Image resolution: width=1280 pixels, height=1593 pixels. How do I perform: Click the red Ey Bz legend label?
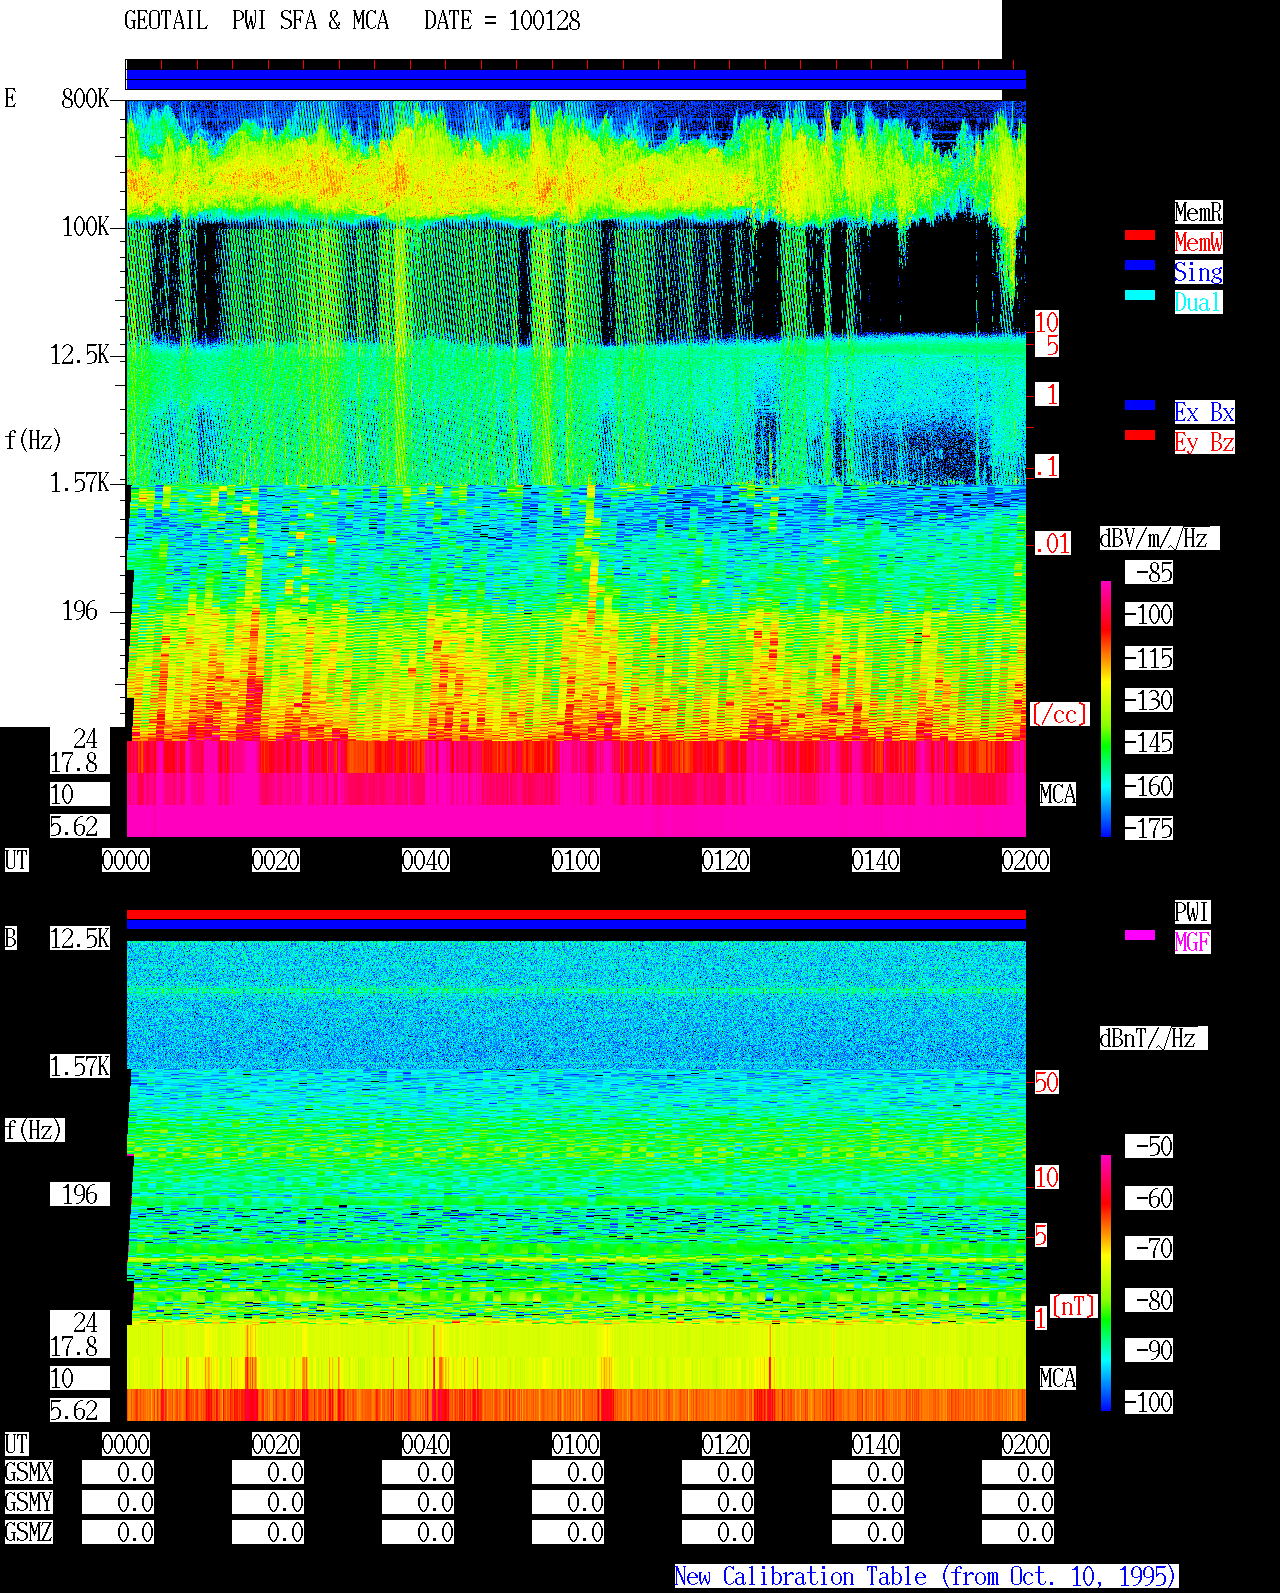(x=1204, y=442)
